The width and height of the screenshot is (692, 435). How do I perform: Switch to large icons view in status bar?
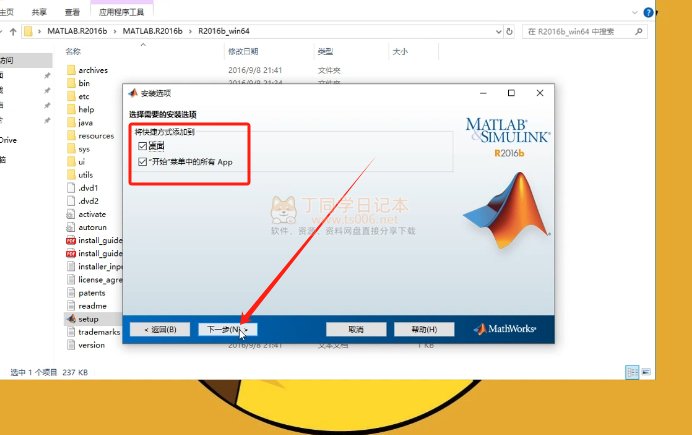click(x=646, y=372)
